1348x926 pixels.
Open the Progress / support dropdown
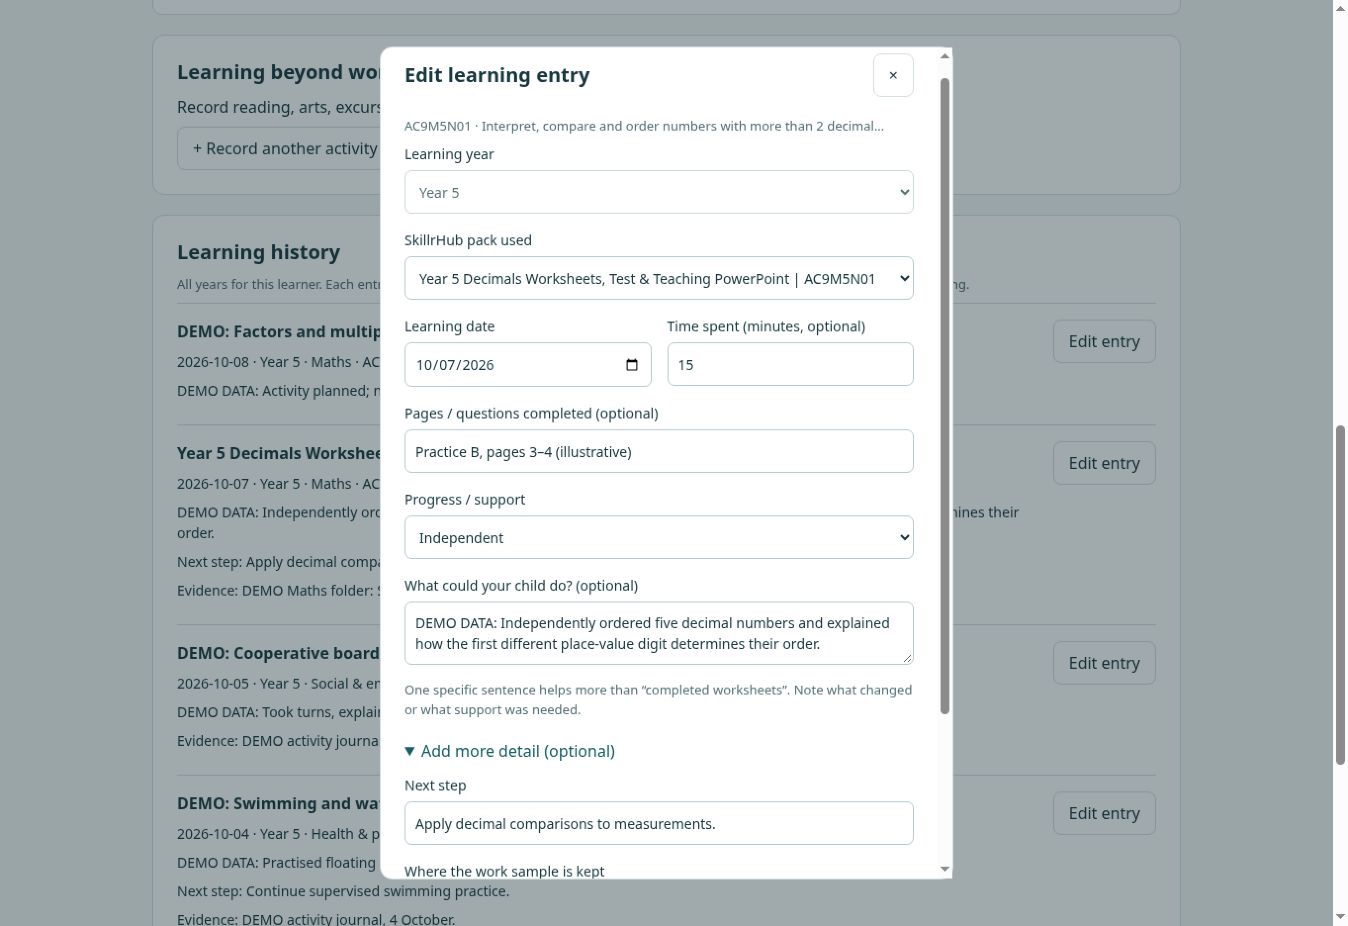(659, 537)
